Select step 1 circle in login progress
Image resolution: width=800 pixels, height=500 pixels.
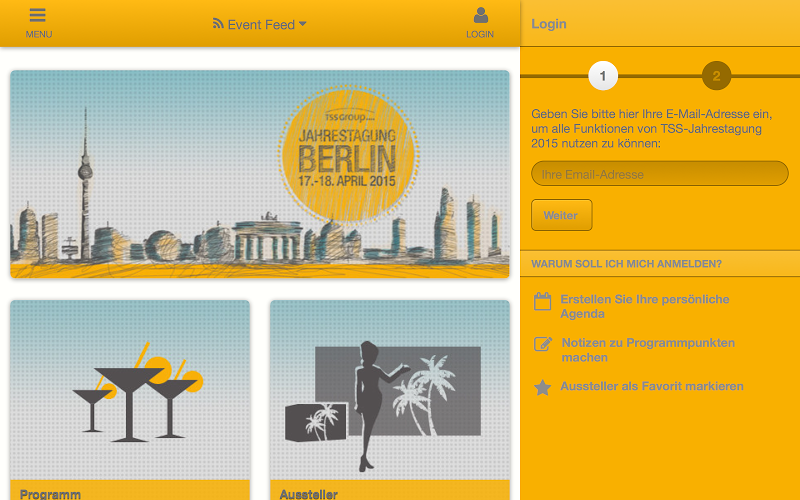click(603, 76)
